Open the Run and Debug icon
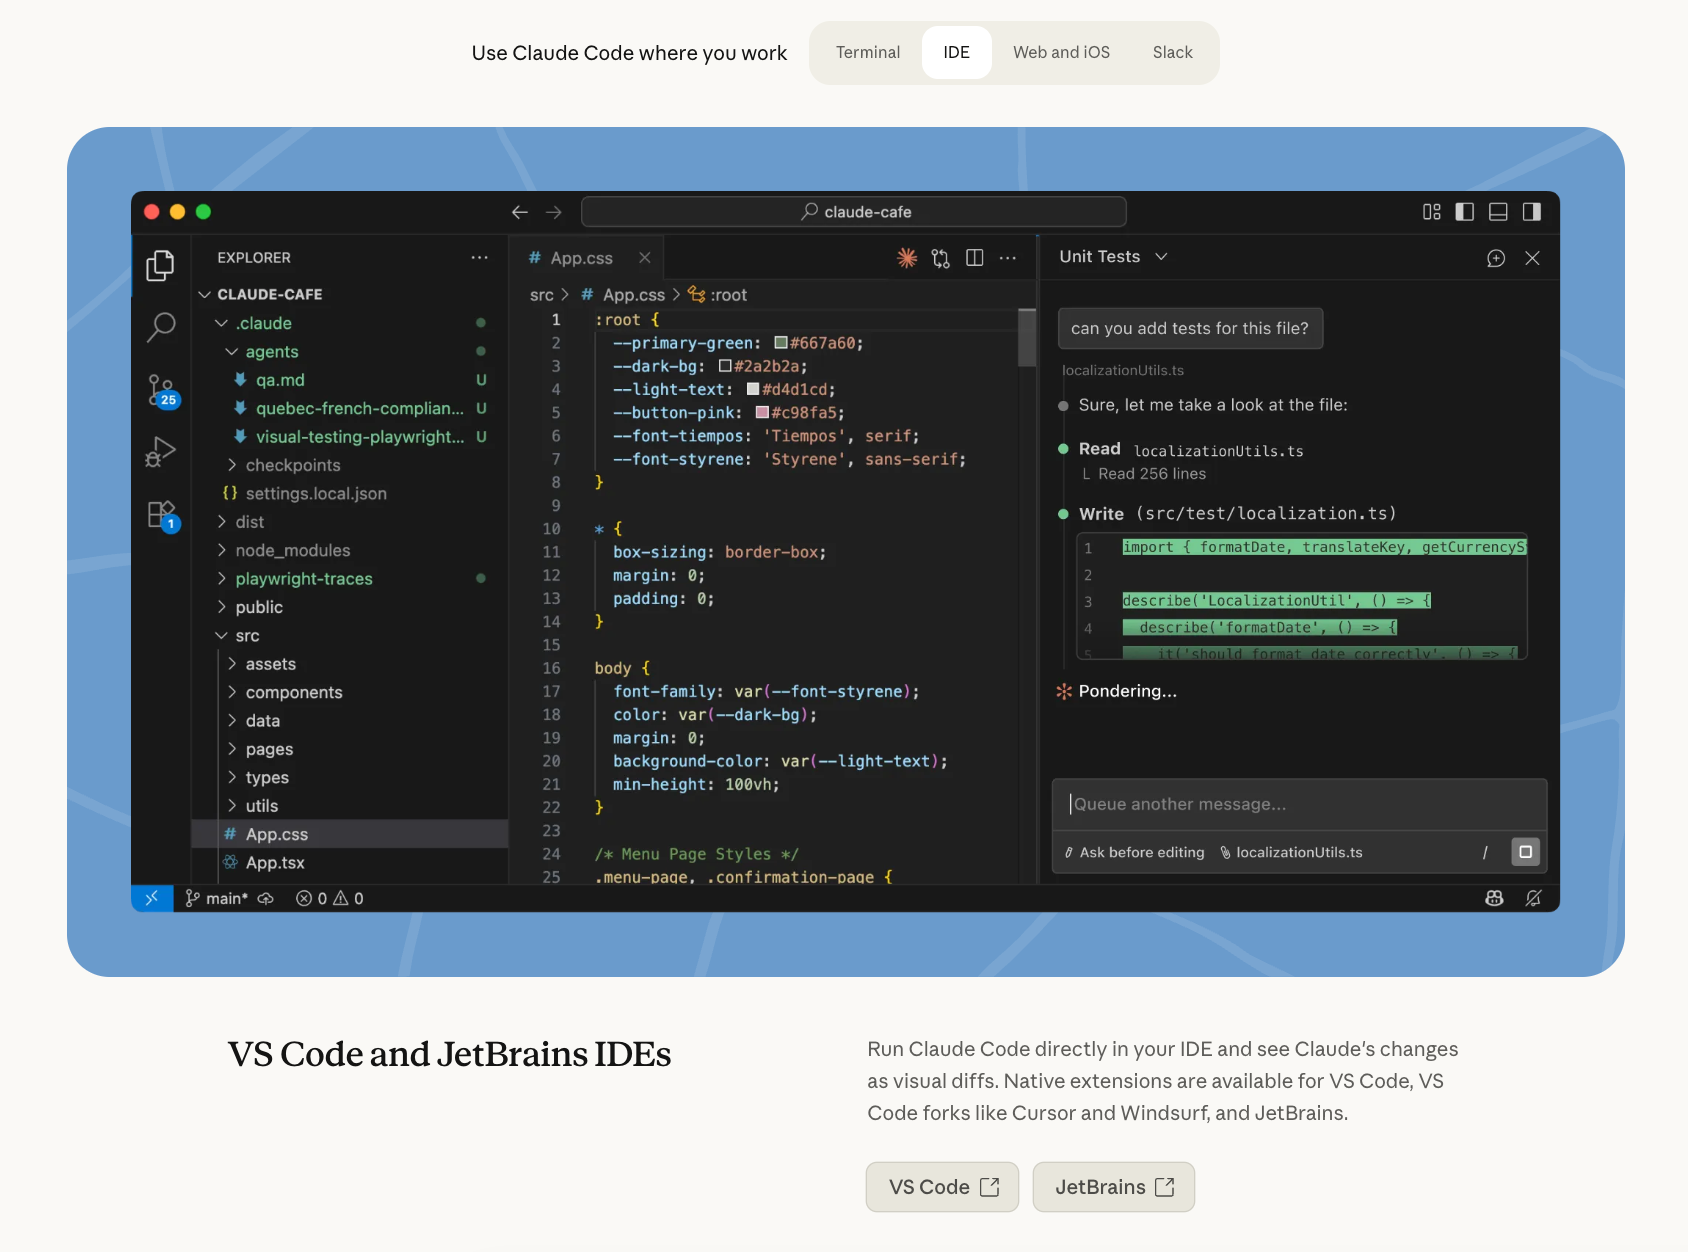The image size is (1688, 1252). coord(160,452)
